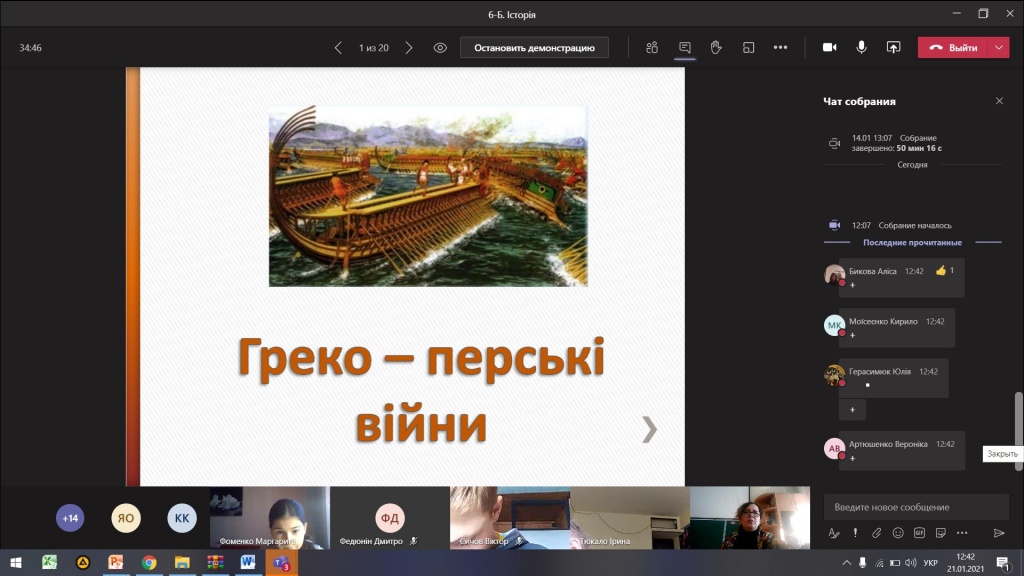Open the sticker picker
1024x576 pixels.
click(x=940, y=533)
